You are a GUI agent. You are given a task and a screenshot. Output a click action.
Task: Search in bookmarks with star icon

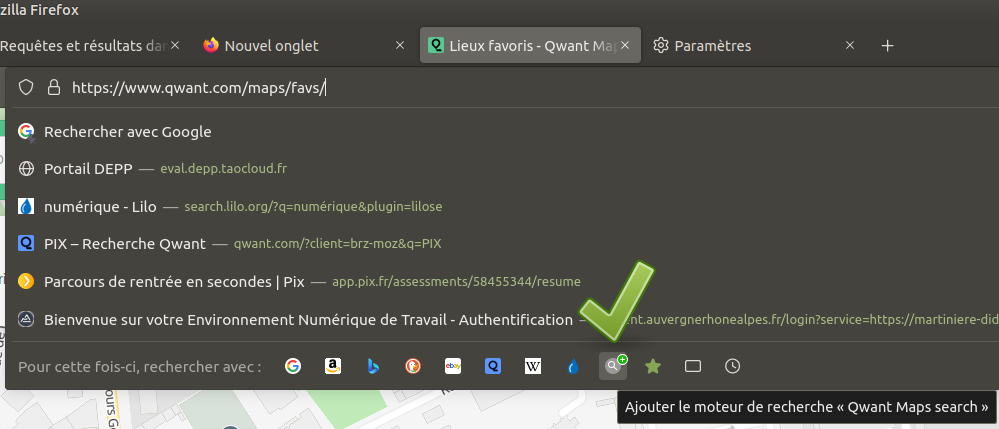(x=652, y=366)
